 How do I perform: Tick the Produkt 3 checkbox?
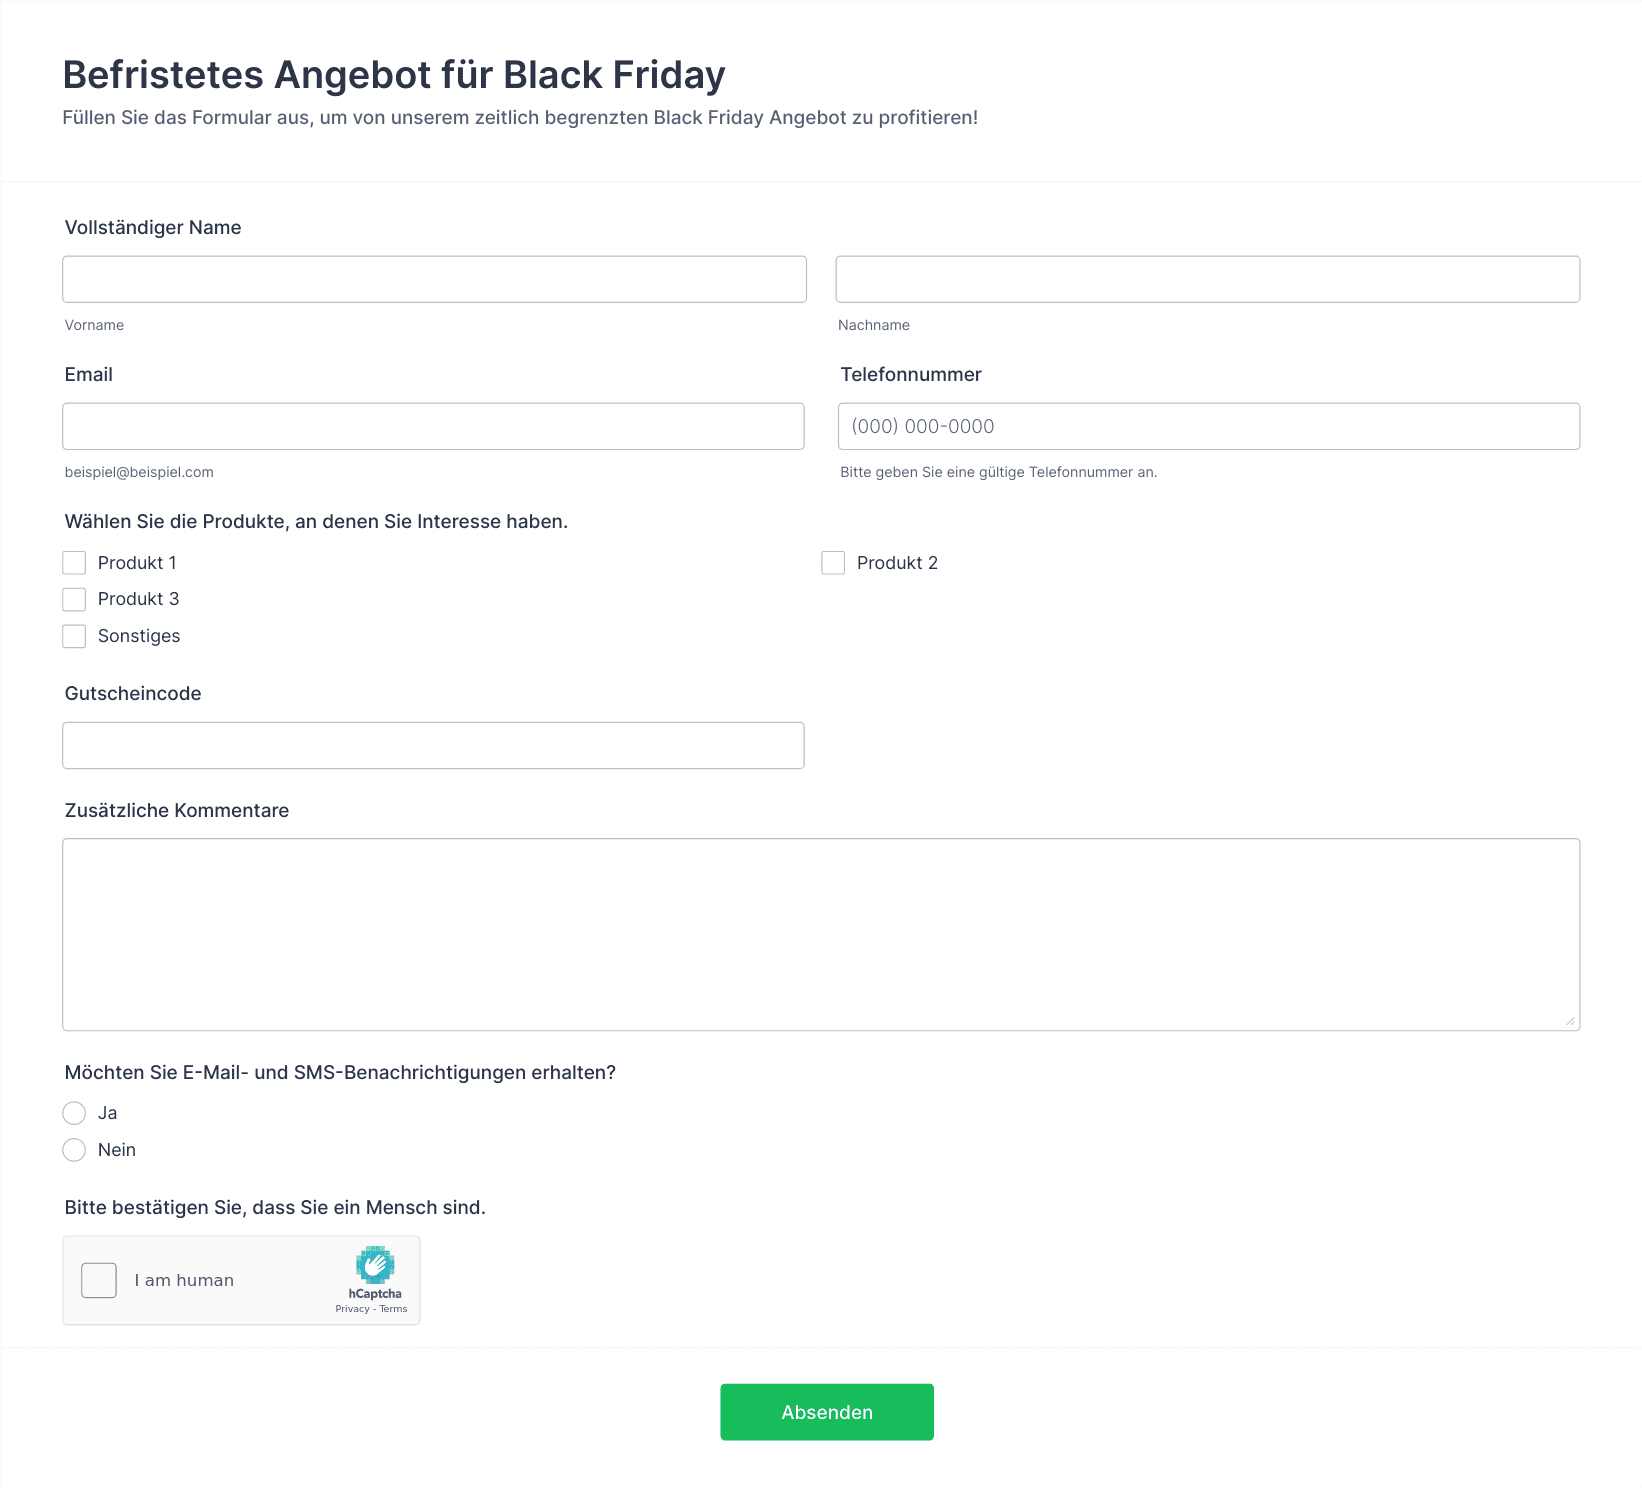(x=74, y=599)
